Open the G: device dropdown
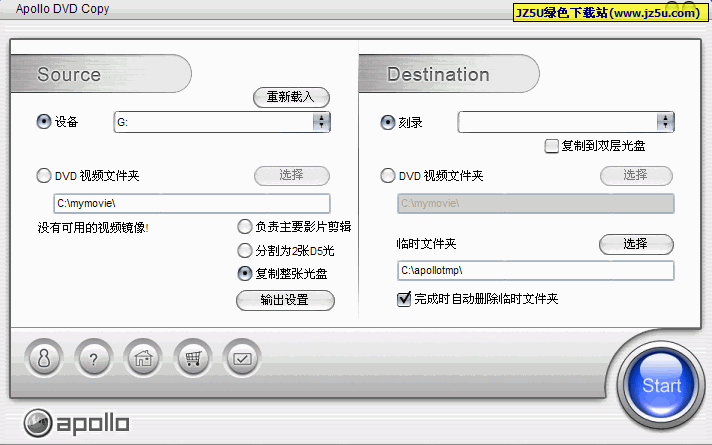The width and height of the screenshot is (712, 445). click(x=321, y=122)
